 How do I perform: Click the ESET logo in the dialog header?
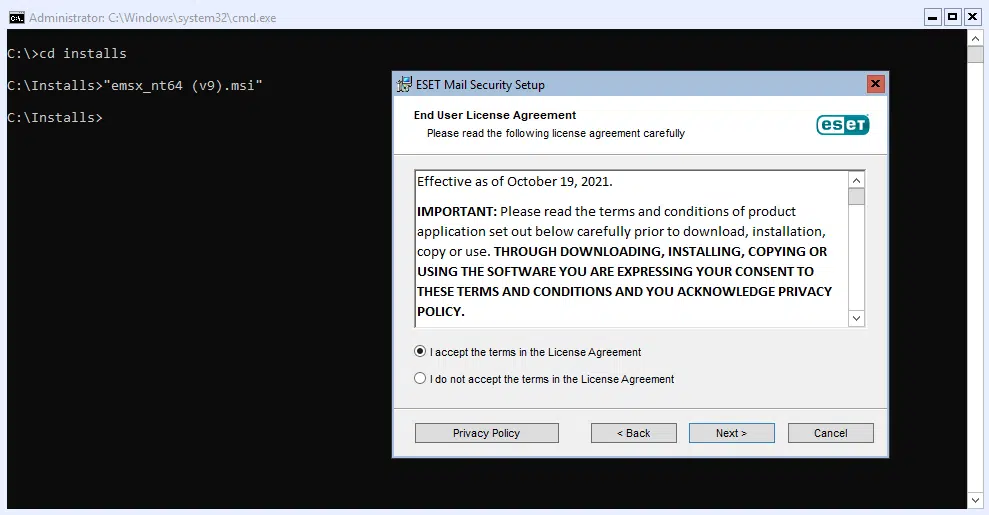843,124
